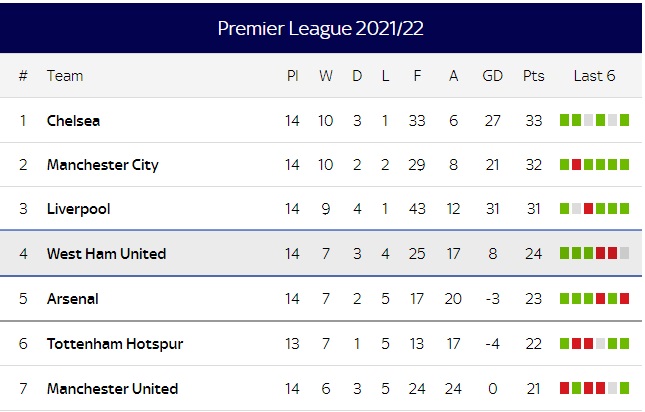Open the Manchester City team link

coord(102,165)
